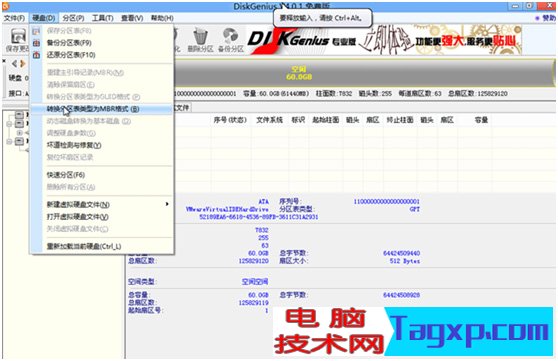558x361 pixels.
Task: Click the 容量 column header
Action: [x=481, y=120]
